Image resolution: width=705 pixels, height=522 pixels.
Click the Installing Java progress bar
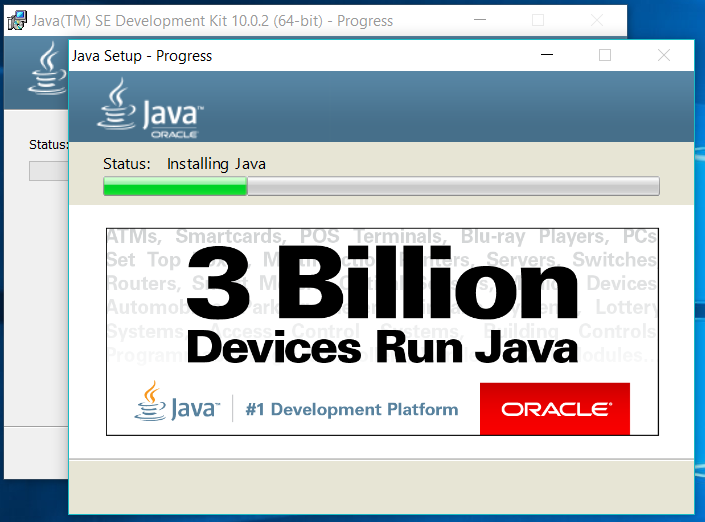click(381, 186)
